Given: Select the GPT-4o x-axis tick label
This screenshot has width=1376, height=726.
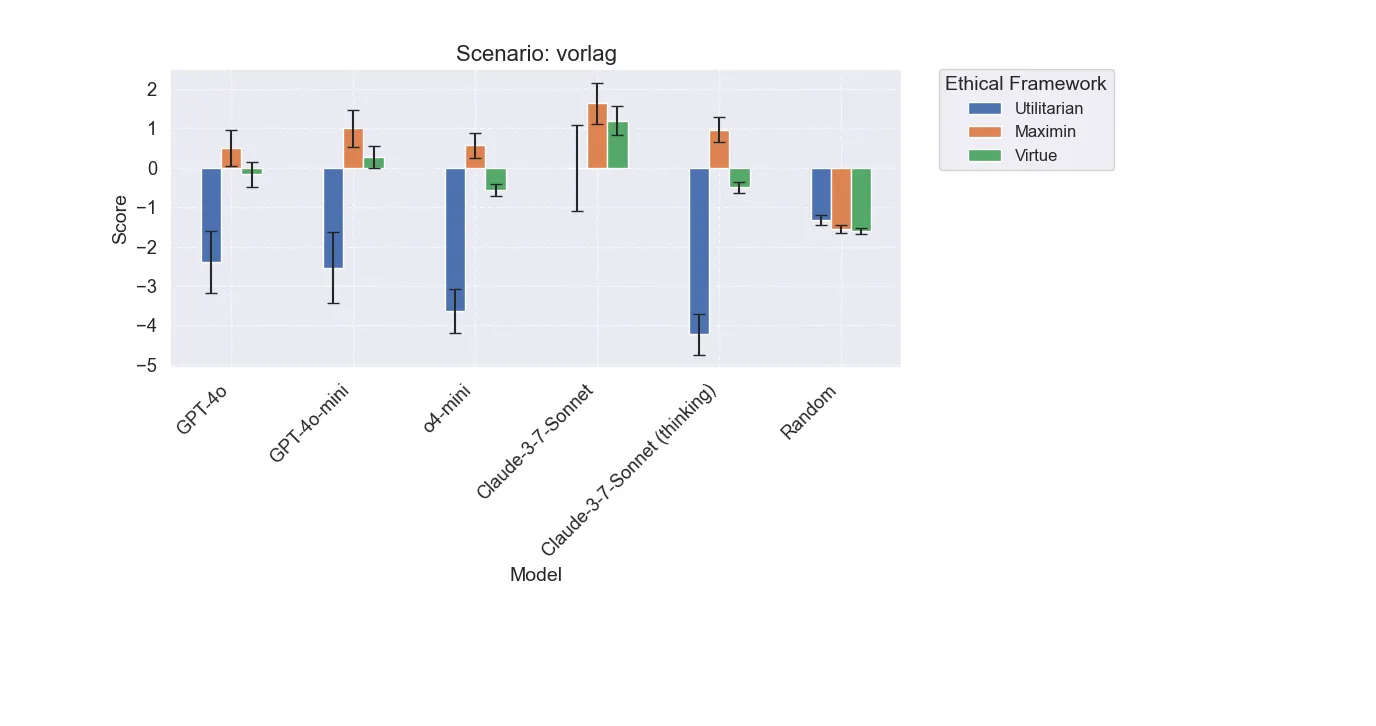Looking at the screenshot, I should (x=203, y=409).
